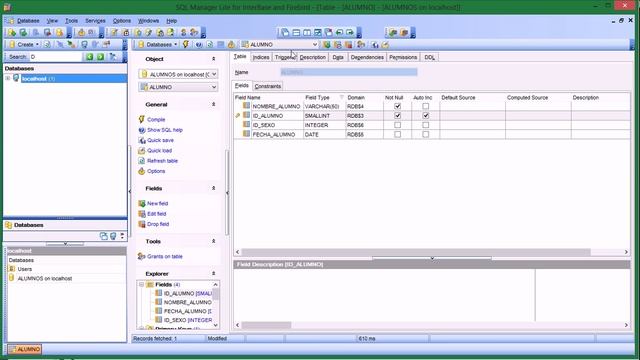Click the Refresh table icon
Image resolution: width=640 pixels, height=360 pixels.
pyautogui.click(x=142, y=161)
